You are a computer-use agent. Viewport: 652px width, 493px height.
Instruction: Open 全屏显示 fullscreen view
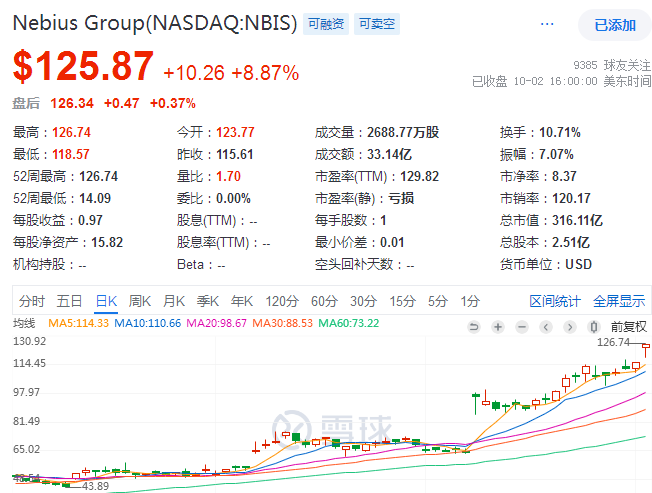pyautogui.click(x=619, y=301)
